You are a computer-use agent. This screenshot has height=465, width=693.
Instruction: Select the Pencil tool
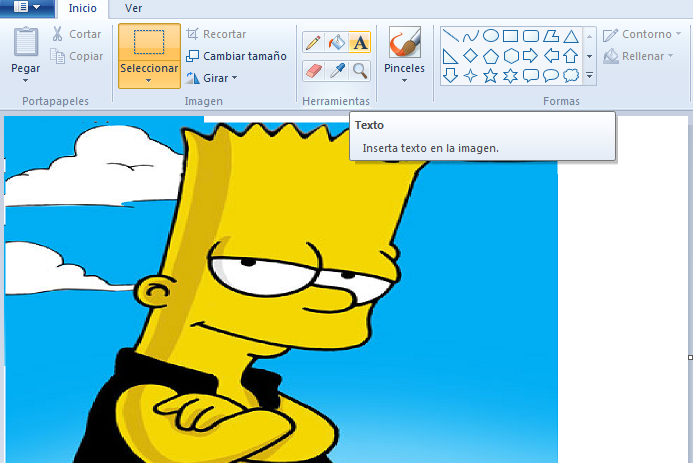coord(313,43)
